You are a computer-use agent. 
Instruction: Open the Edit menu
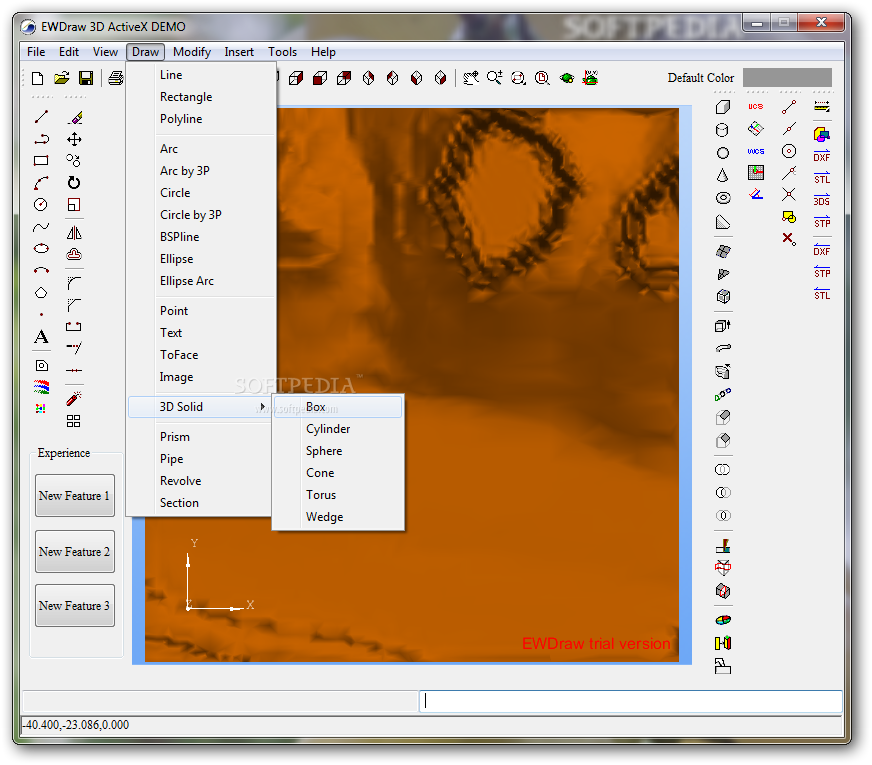[x=69, y=52]
